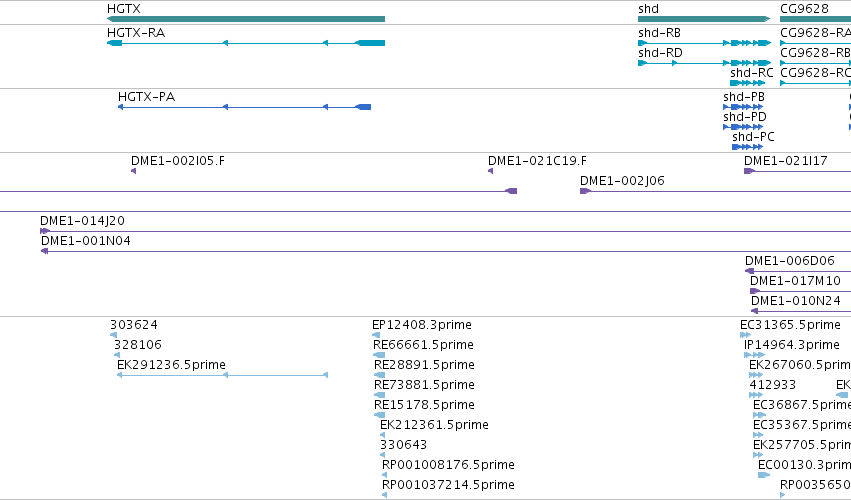Click the RP001008176.5prime EST label
Viewport: 851px width, 500px height.
click(x=448, y=465)
